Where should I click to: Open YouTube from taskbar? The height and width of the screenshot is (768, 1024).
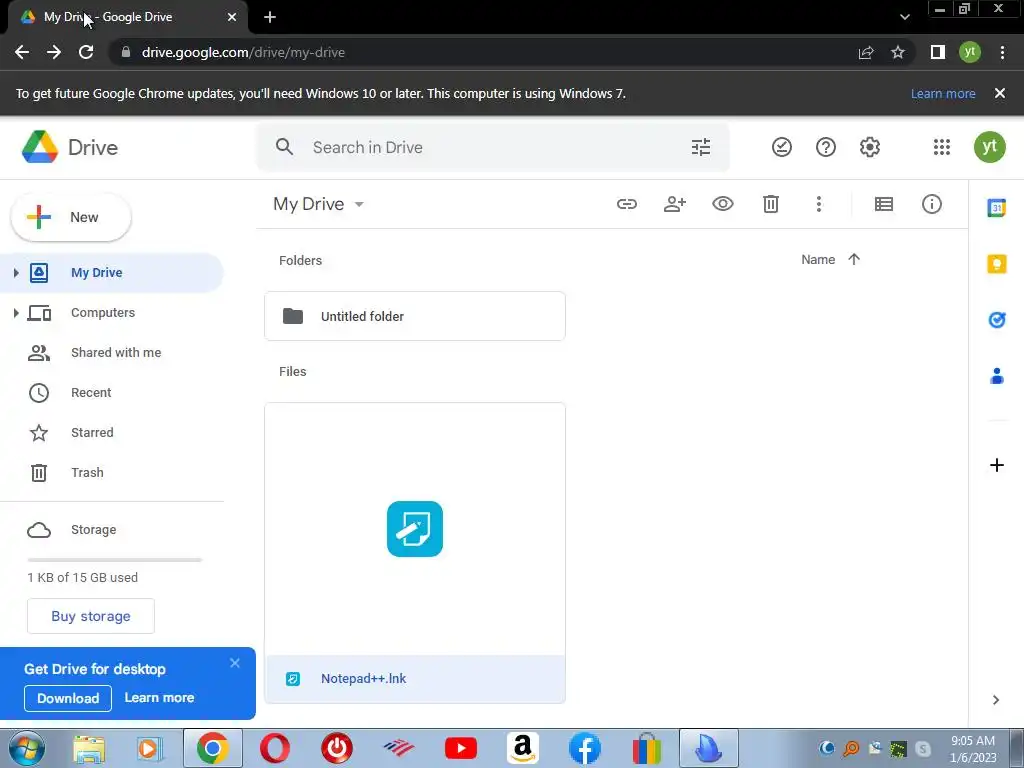pos(460,748)
